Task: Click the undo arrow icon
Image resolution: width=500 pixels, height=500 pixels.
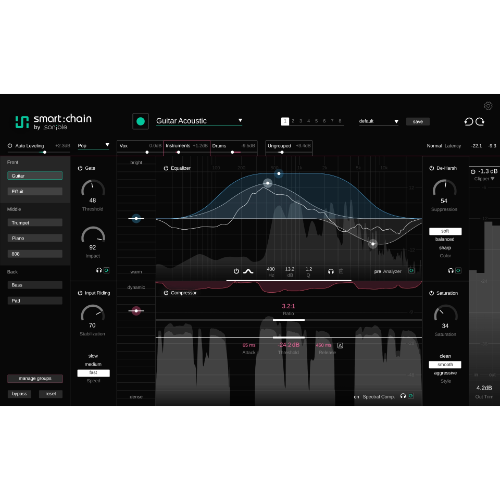Action: [x=469, y=122]
